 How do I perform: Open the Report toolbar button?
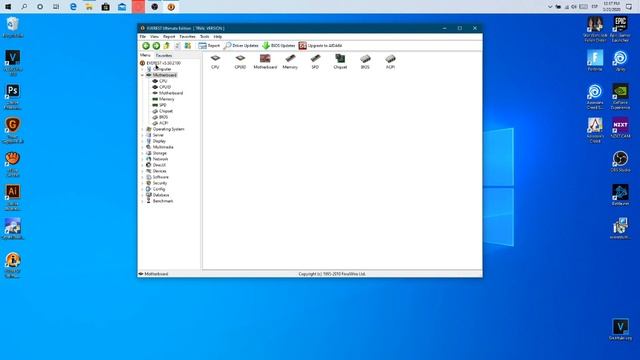(x=209, y=46)
